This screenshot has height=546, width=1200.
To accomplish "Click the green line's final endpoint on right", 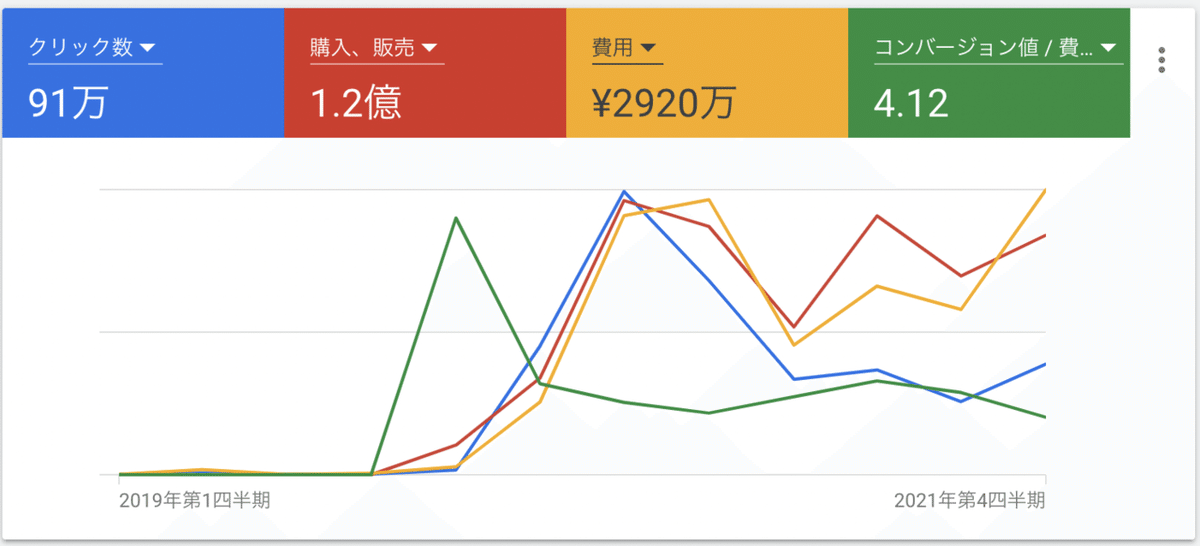I will pyautogui.click(x=1045, y=417).
